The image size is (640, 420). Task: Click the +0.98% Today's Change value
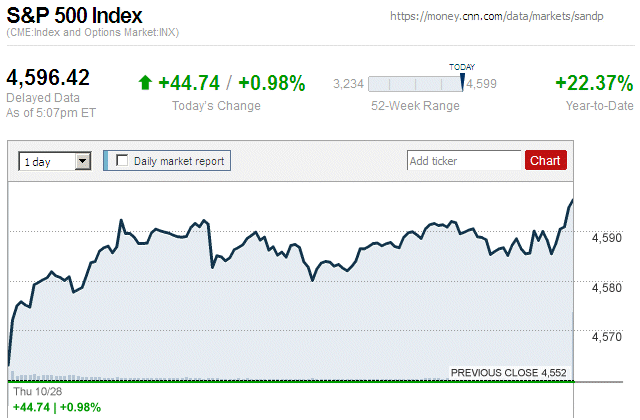point(270,83)
